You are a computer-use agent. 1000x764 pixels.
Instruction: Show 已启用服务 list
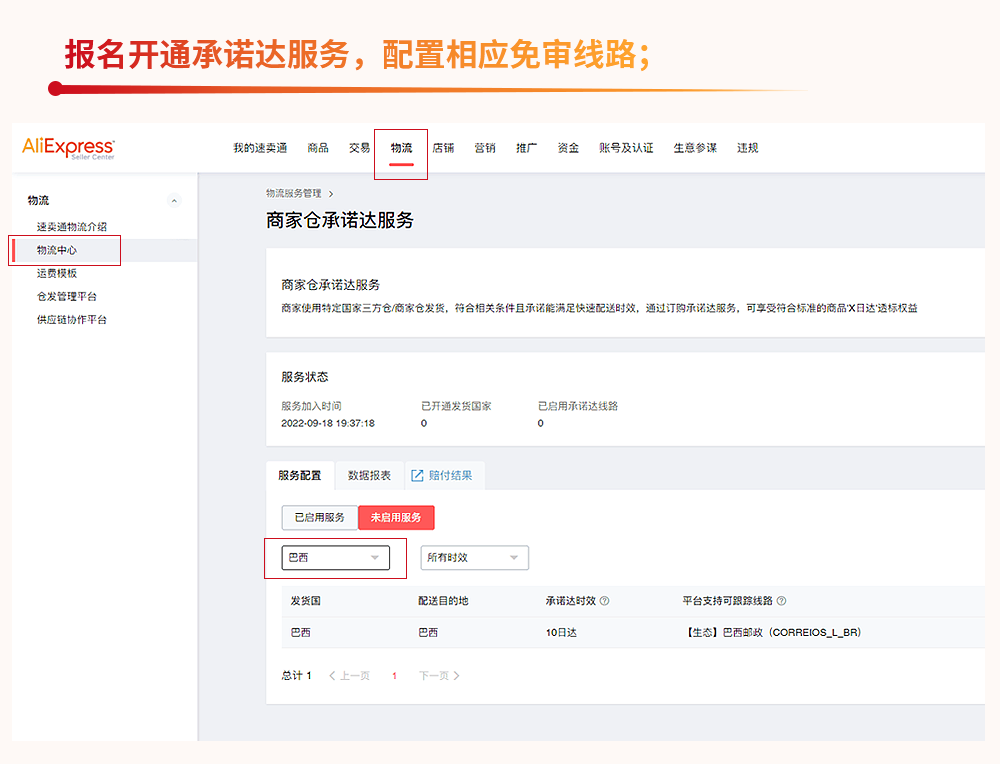[x=320, y=517]
